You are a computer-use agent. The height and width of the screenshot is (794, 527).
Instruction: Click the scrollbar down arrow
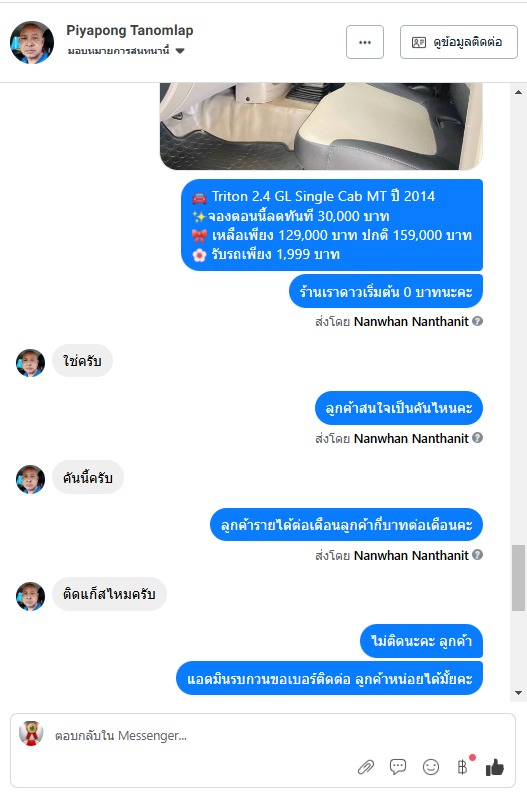(518, 692)
